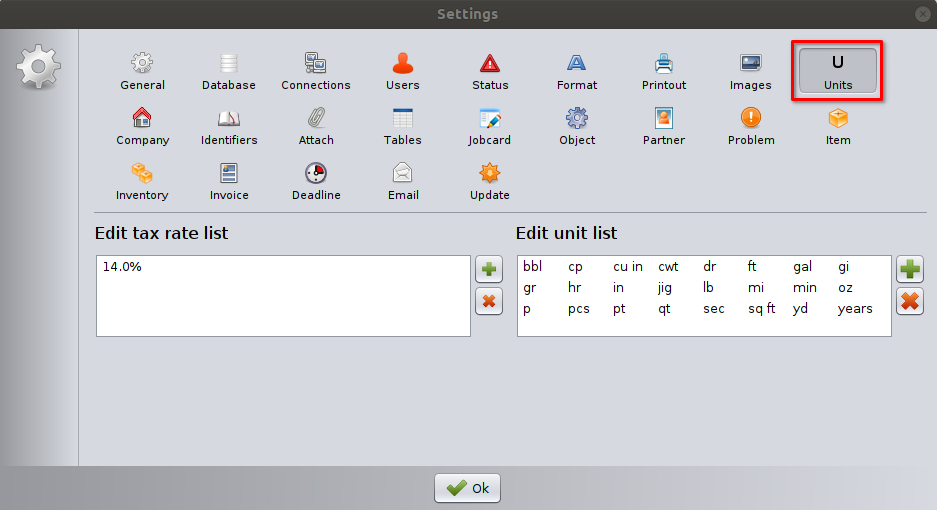The image size is (937, 510).
Task: Select the 14.0% tax rate entry
Action: [x=122, y=267]
